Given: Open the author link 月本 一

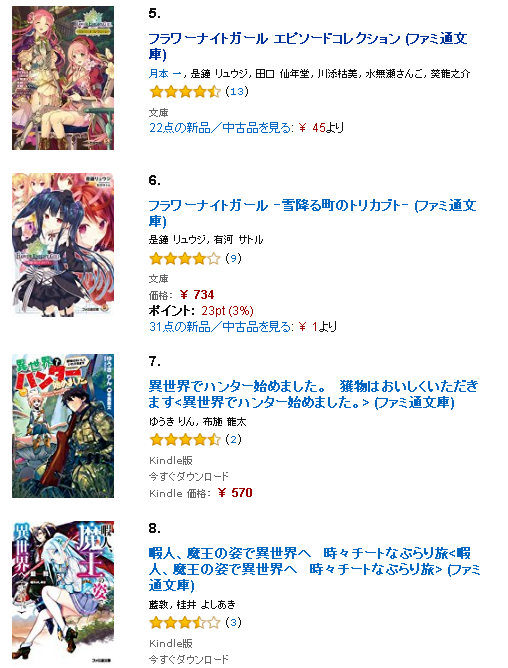Looking at the screenshot, I should [x=165, y=74].
